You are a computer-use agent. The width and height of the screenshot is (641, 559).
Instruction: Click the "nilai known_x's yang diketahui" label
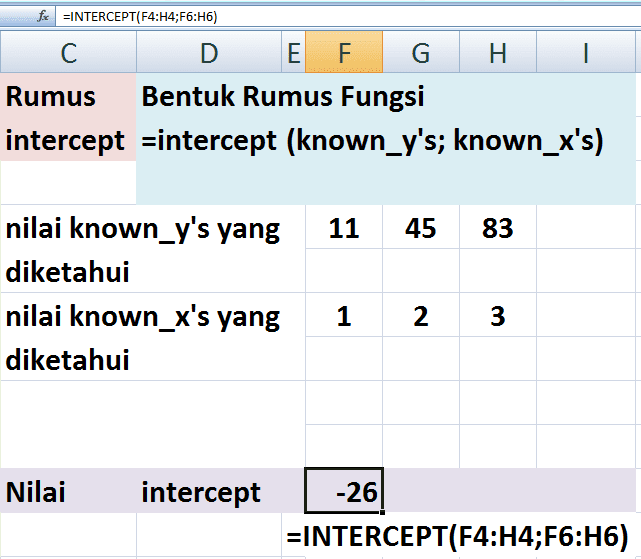(x=153, y=337)
